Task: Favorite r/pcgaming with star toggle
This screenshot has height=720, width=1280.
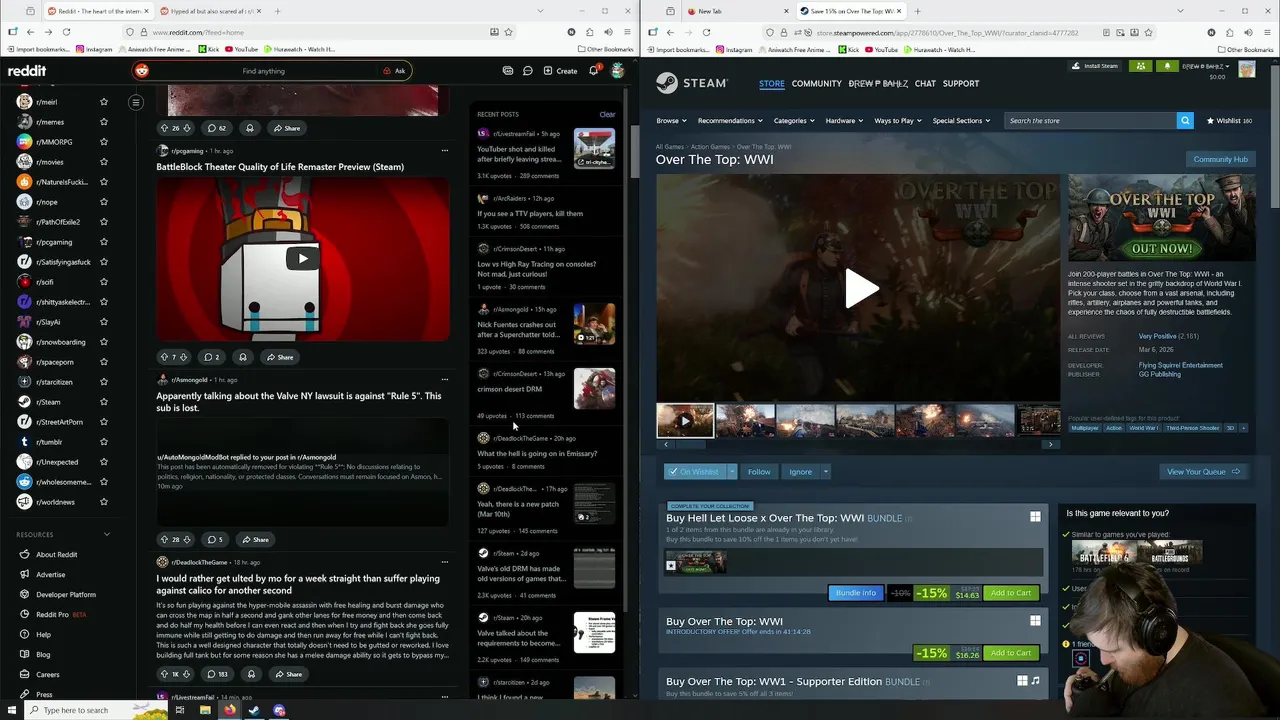Action: [104, 242]
